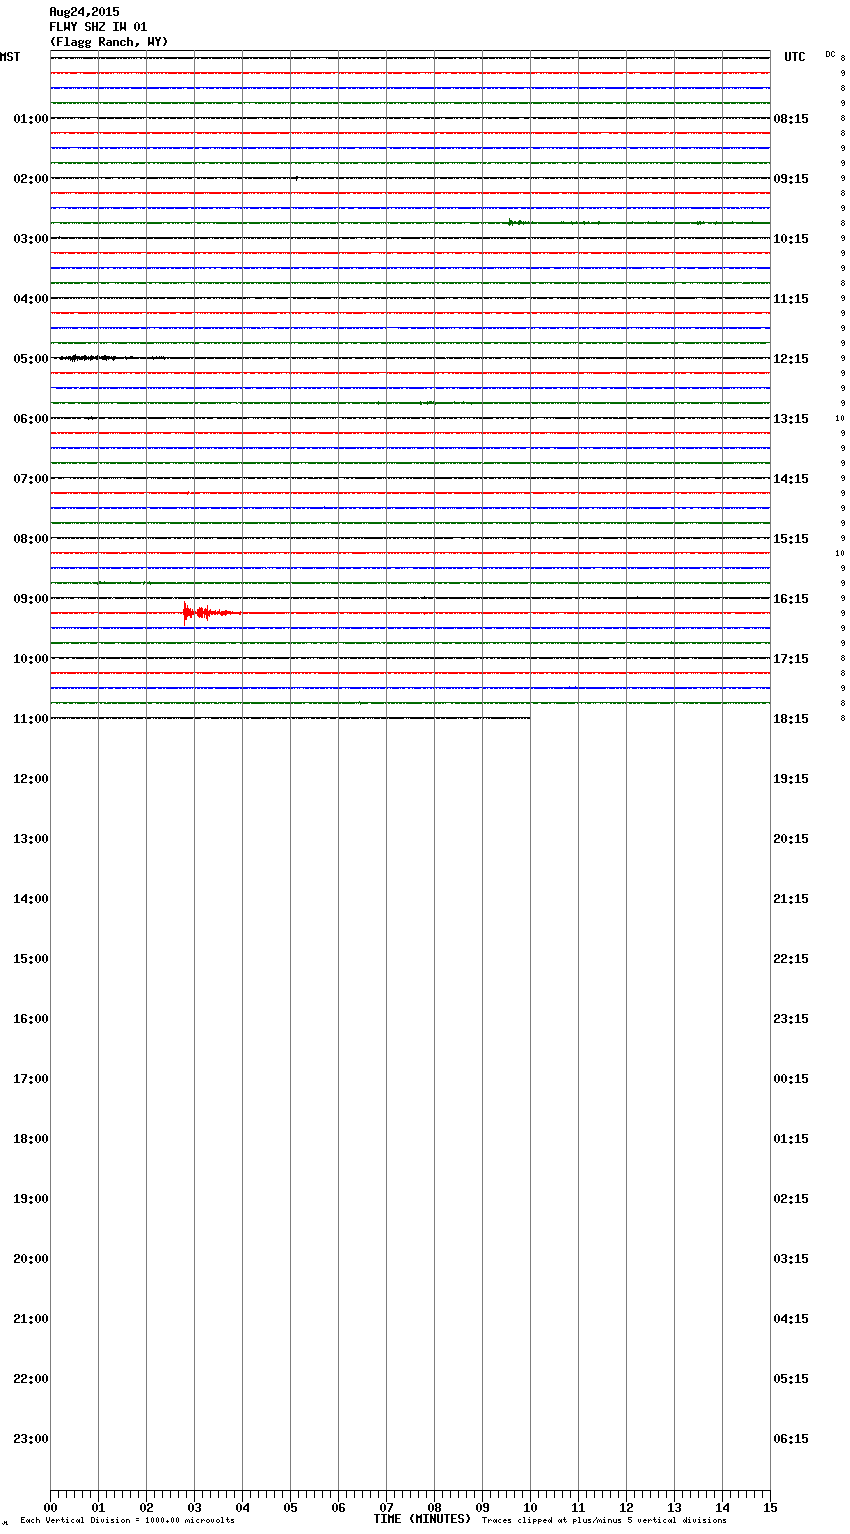This screenshot has height=1534, width=850.
Task: Select the 09:00 MST row label
Action: (30, 599)
